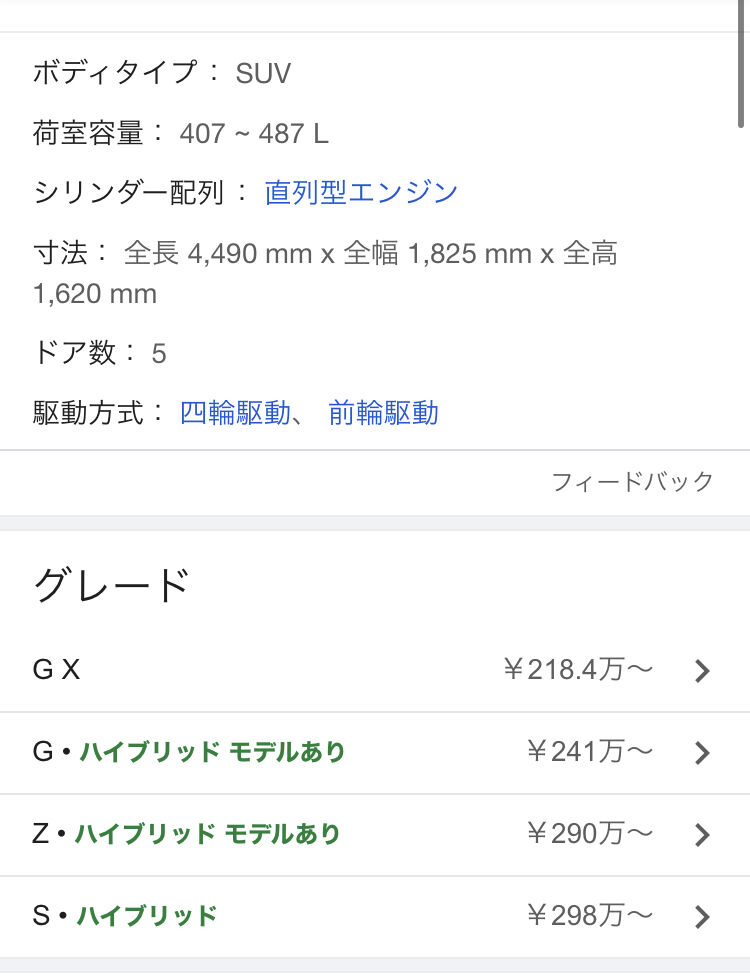Tap the ￥298万〜 price
Screen dimensions: 750x977
tap(590, 916)
